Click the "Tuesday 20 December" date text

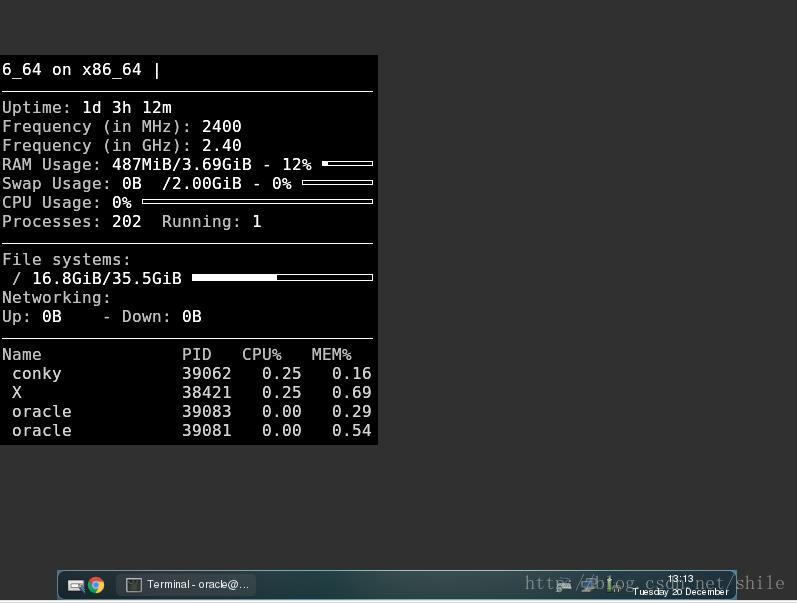[680, 592]
